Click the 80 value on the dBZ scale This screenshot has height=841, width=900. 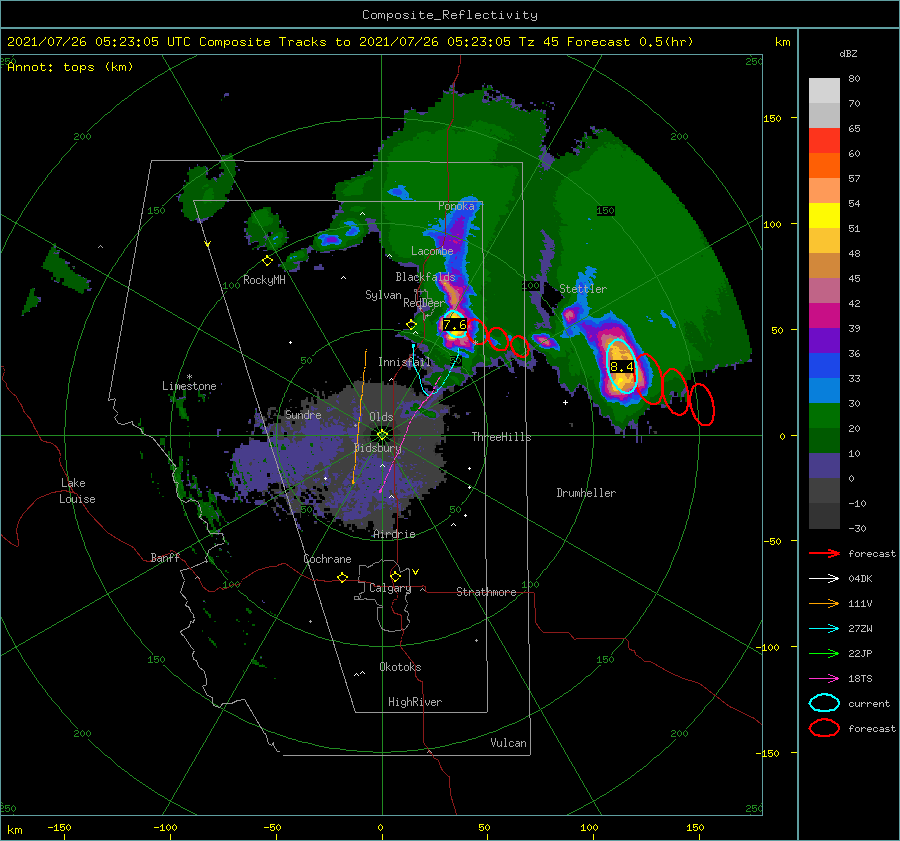coord(854,79)
